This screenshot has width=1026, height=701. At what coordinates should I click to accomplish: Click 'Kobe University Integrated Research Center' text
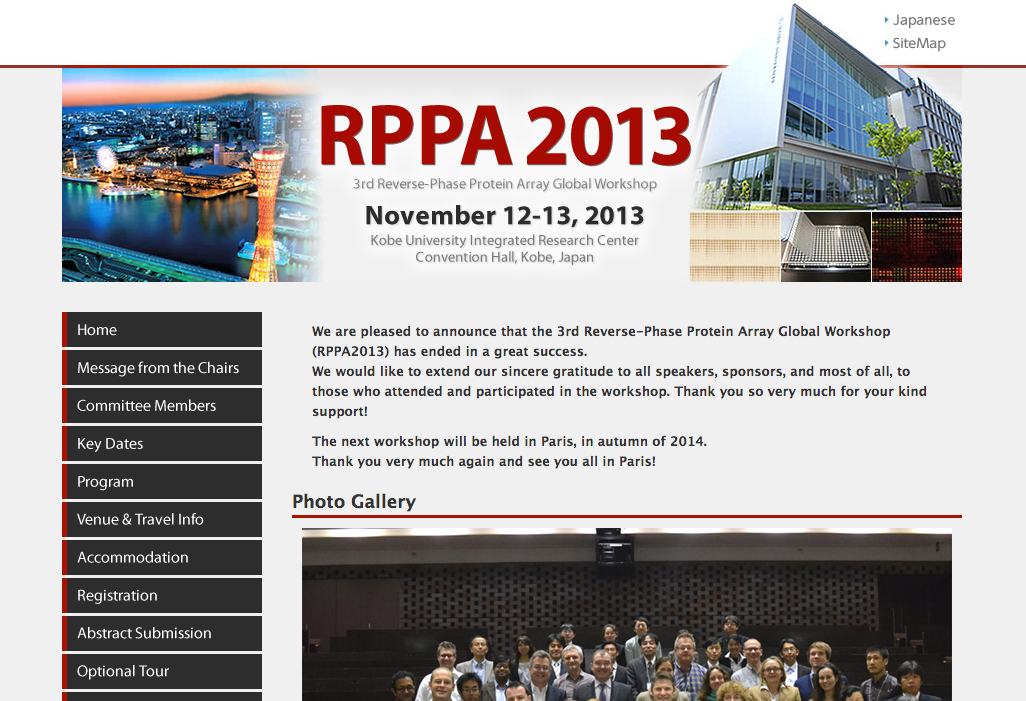pyautogui.click(x=504, y=240)
